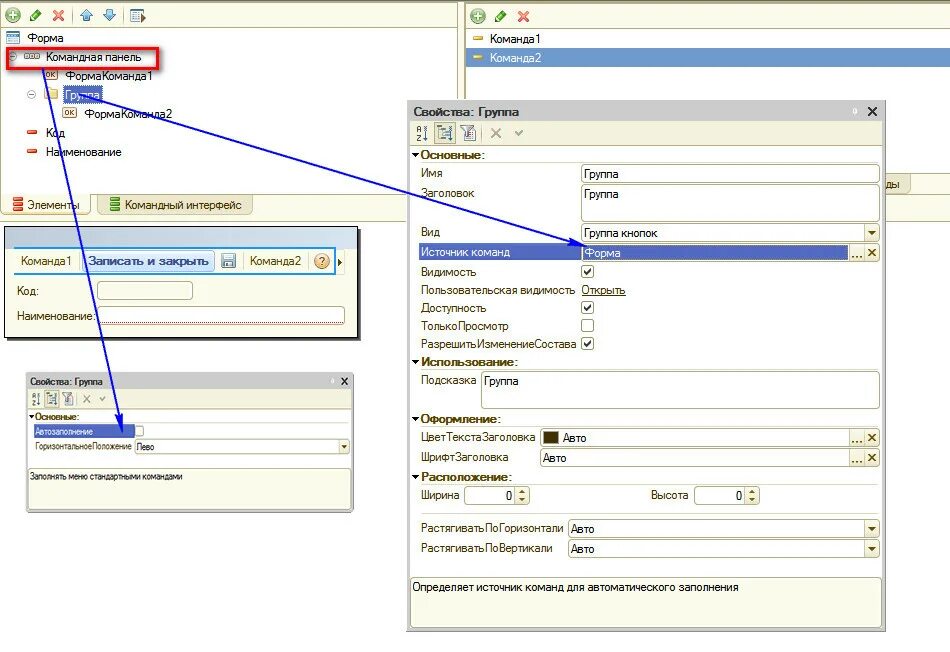Click Команда2 button in form preview
This screenshot has height=652, width=950.
click(275, 261)
